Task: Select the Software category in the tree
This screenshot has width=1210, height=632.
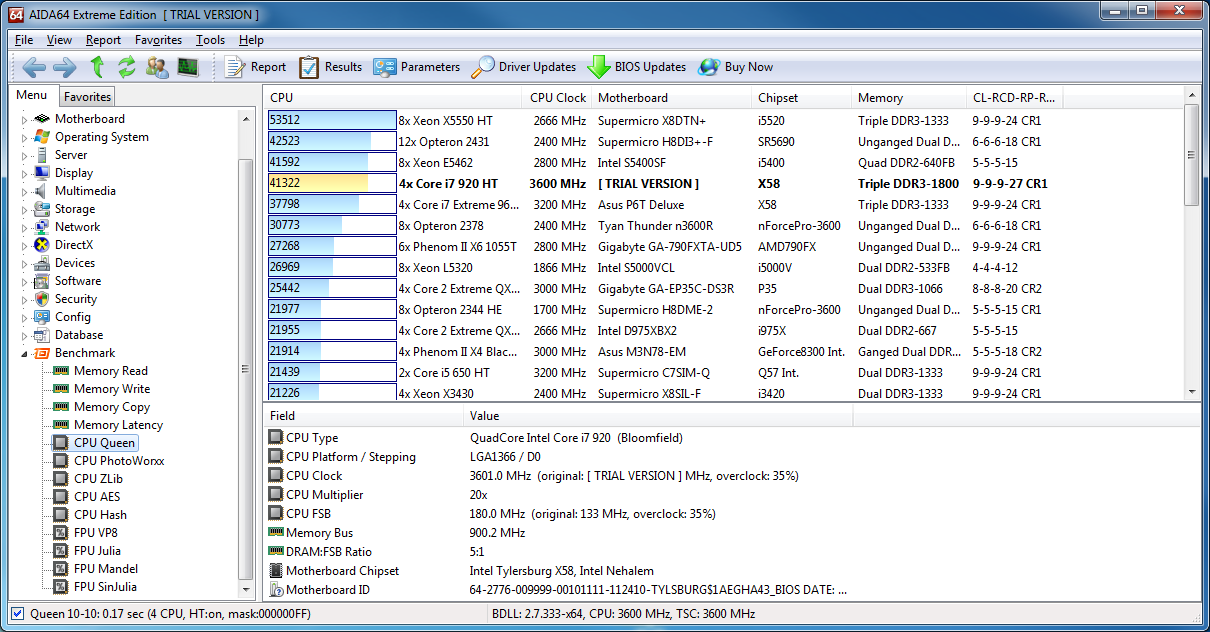Action: pos(78,281)
